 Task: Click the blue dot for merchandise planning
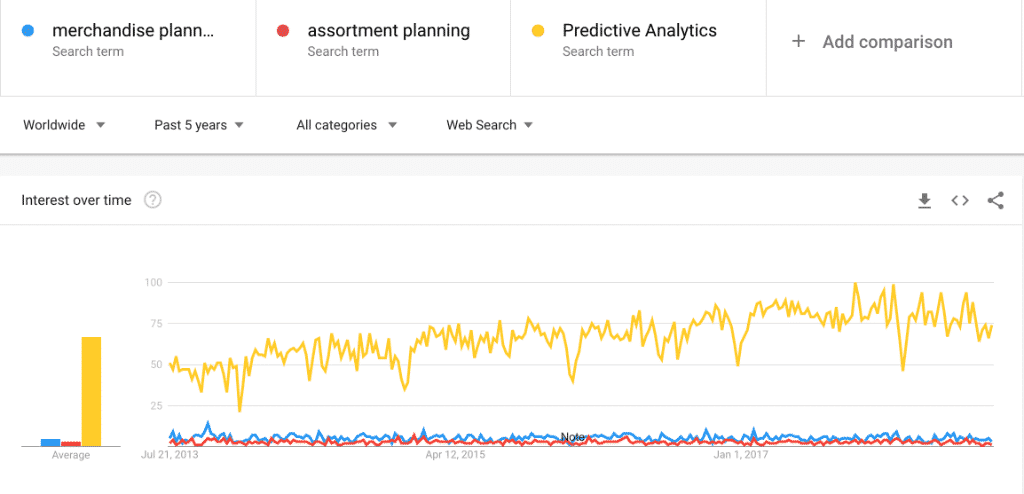[x=28, y=31]
